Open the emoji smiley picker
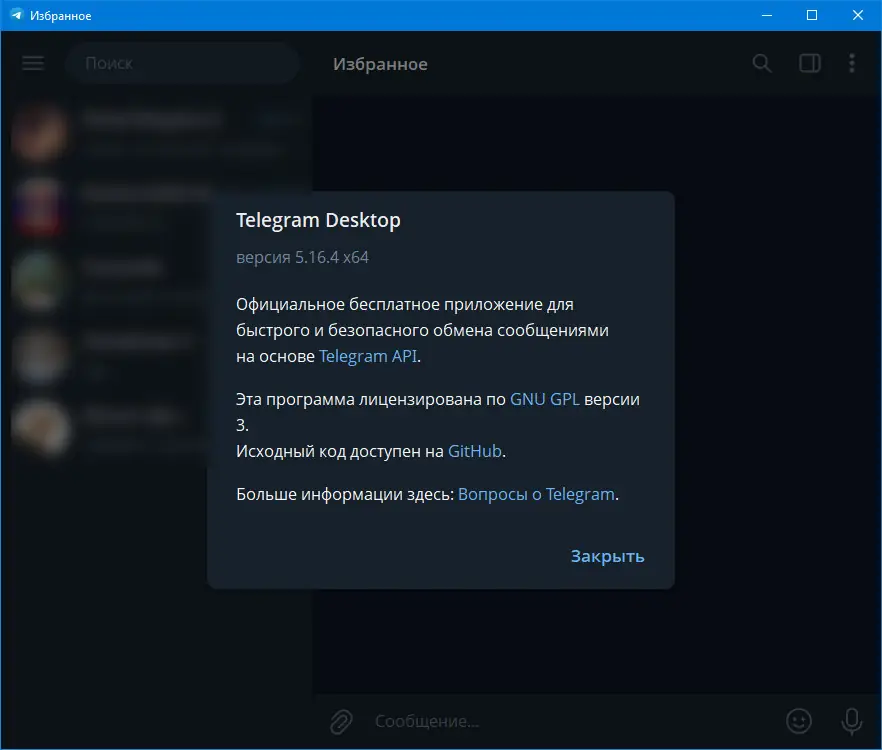This screenshot has height=750, width=882. pyautogui.click(x=798, y=721)
